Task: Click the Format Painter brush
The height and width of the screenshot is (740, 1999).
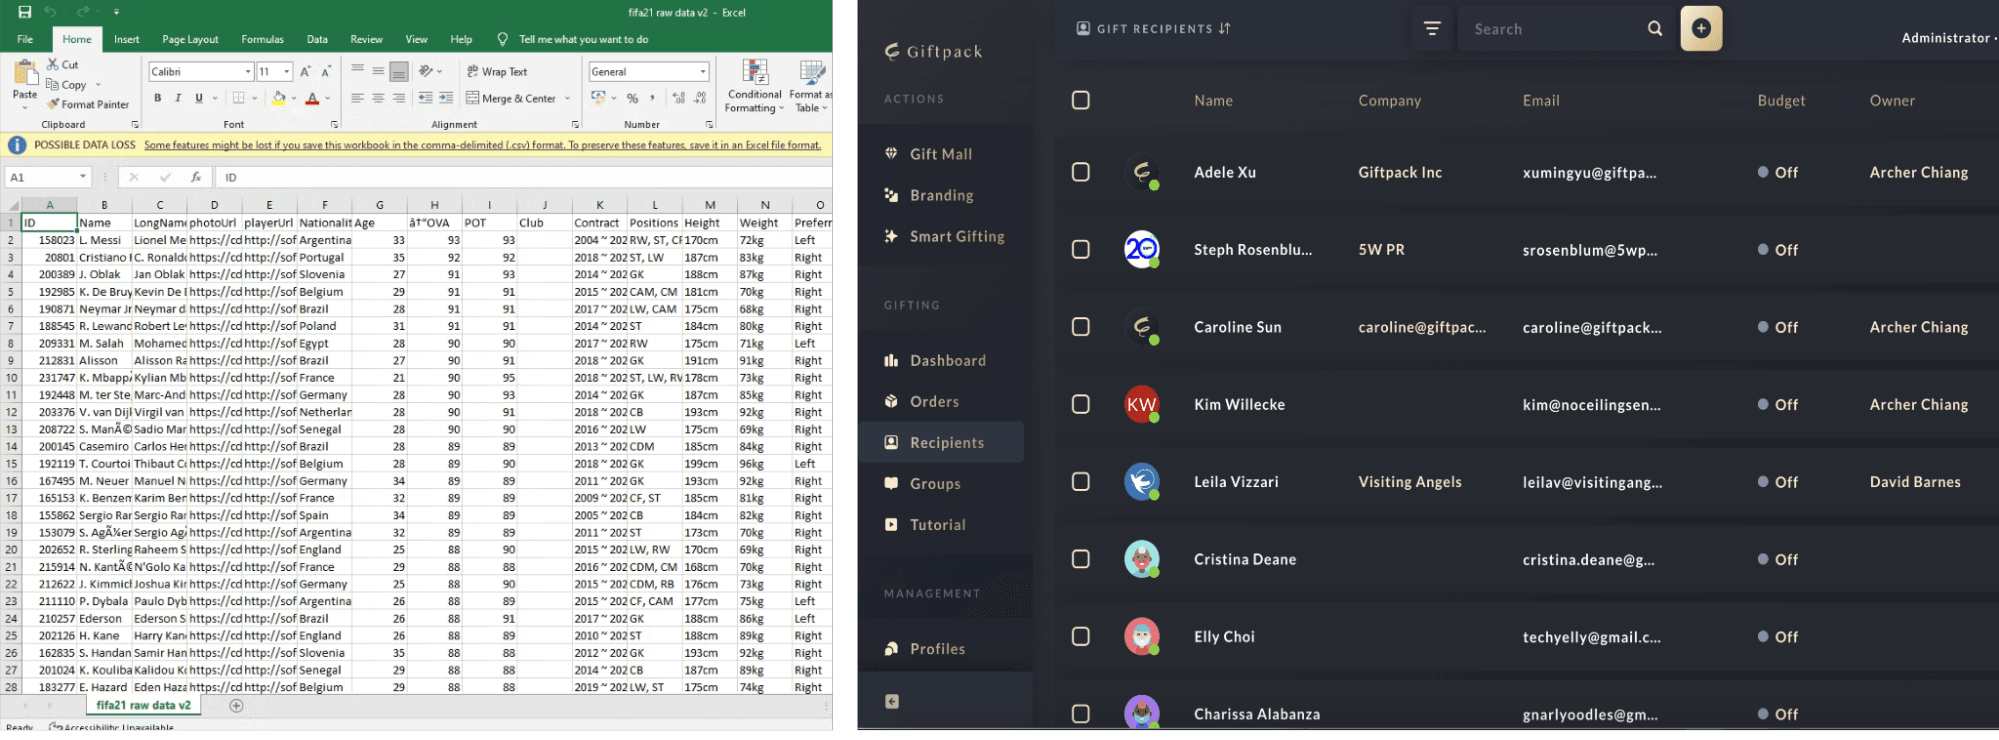Action: pyautogui.click(x=87, y=104)
